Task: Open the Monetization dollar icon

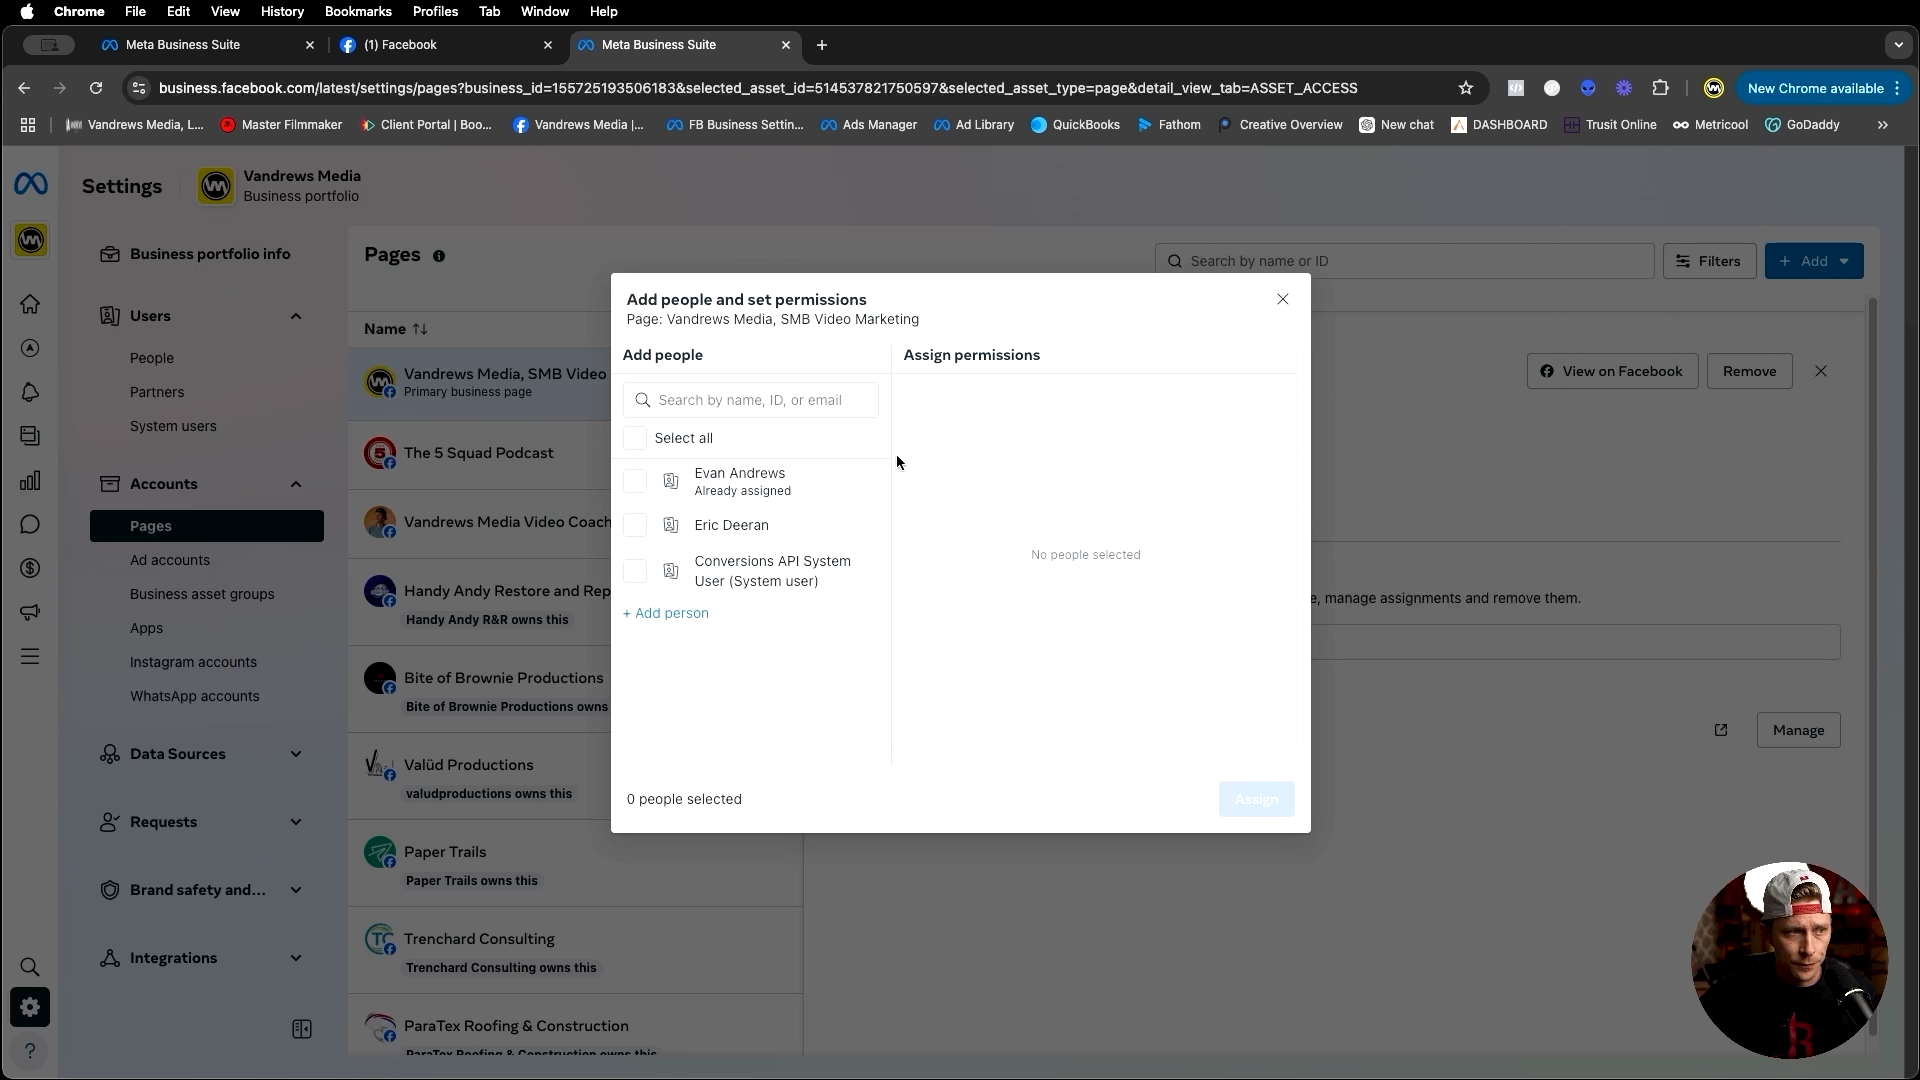Action: coord(30,568)
